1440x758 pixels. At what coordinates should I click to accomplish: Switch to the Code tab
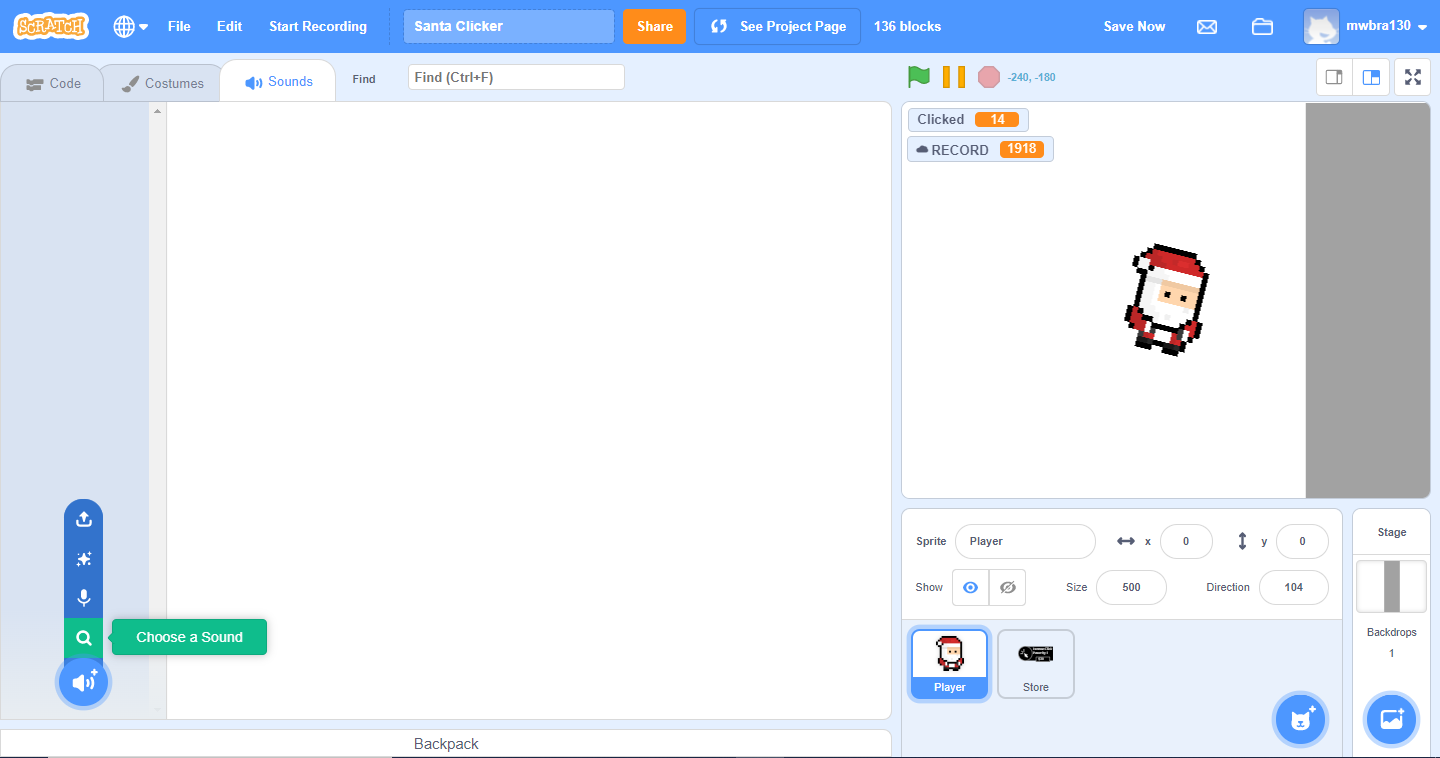tap(54, 83)
